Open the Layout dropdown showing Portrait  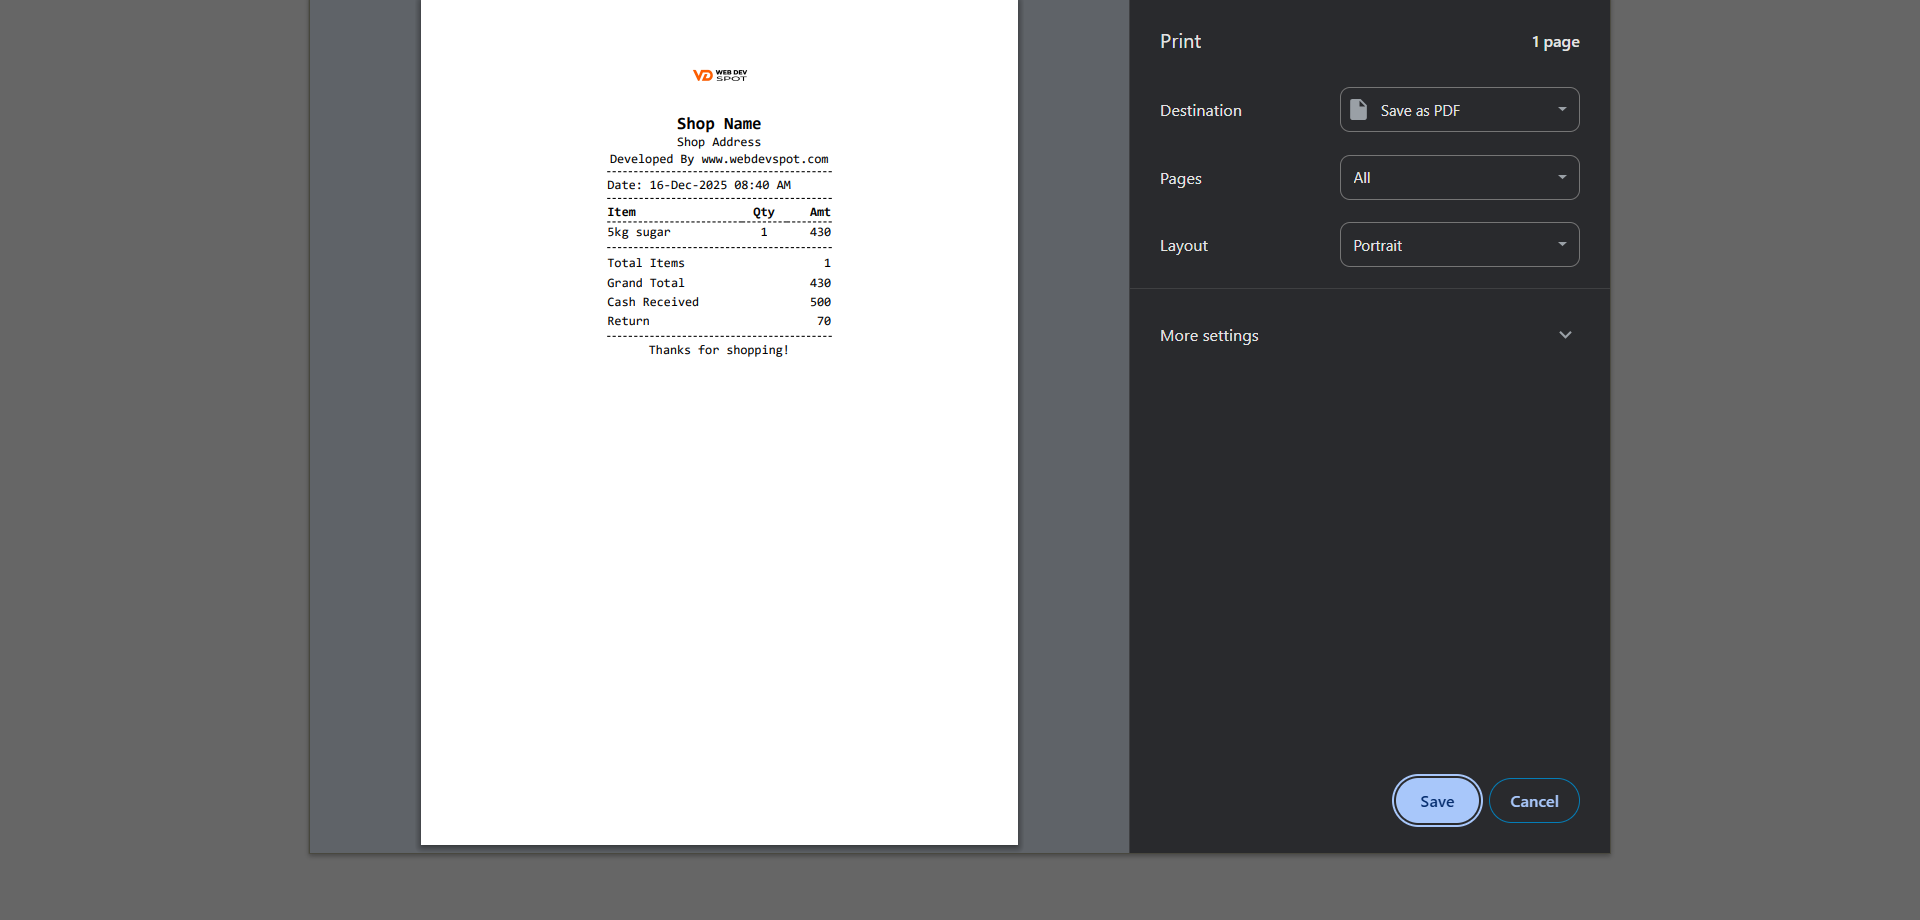(1459, 245)
